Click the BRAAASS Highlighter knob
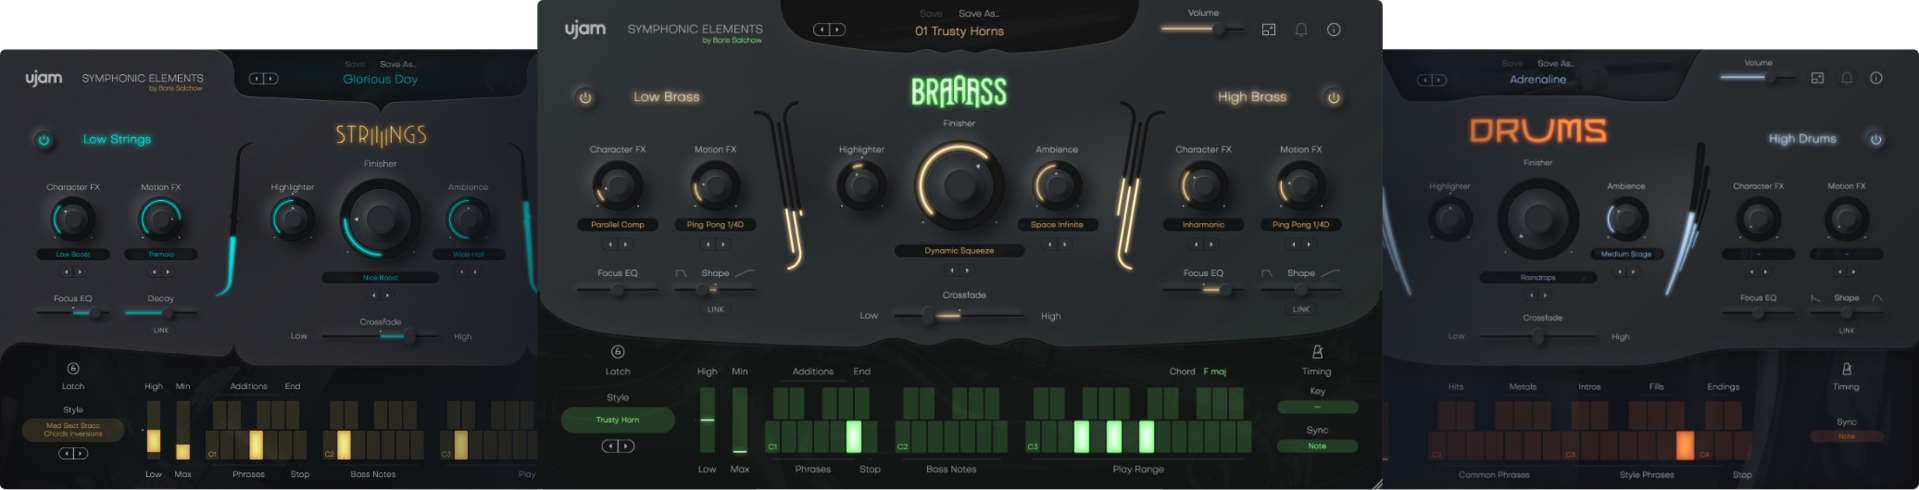This screenshot has height=490, width=1919. pyautogui.click(x=861, y=186)
